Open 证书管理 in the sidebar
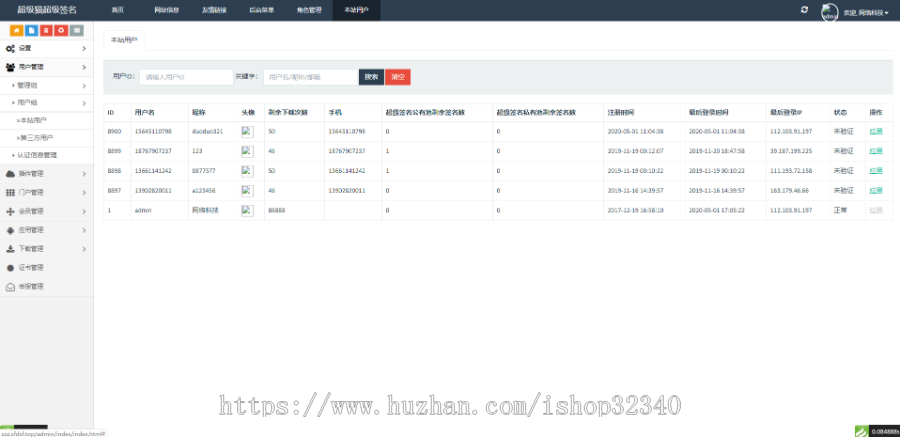This screenshot has width=900, height=437. [x=31, y=267]
